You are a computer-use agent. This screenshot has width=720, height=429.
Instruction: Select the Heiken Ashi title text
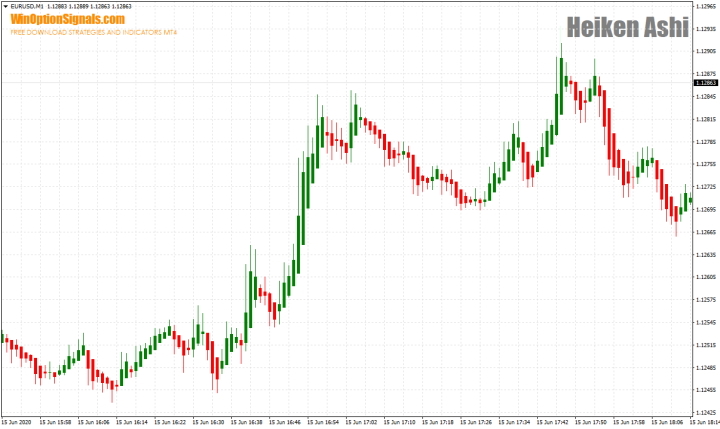click(627, 27)
